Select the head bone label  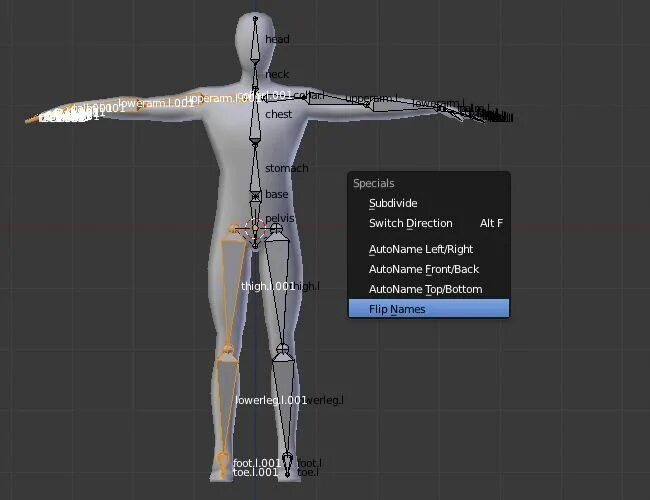(x=277, y=39)
